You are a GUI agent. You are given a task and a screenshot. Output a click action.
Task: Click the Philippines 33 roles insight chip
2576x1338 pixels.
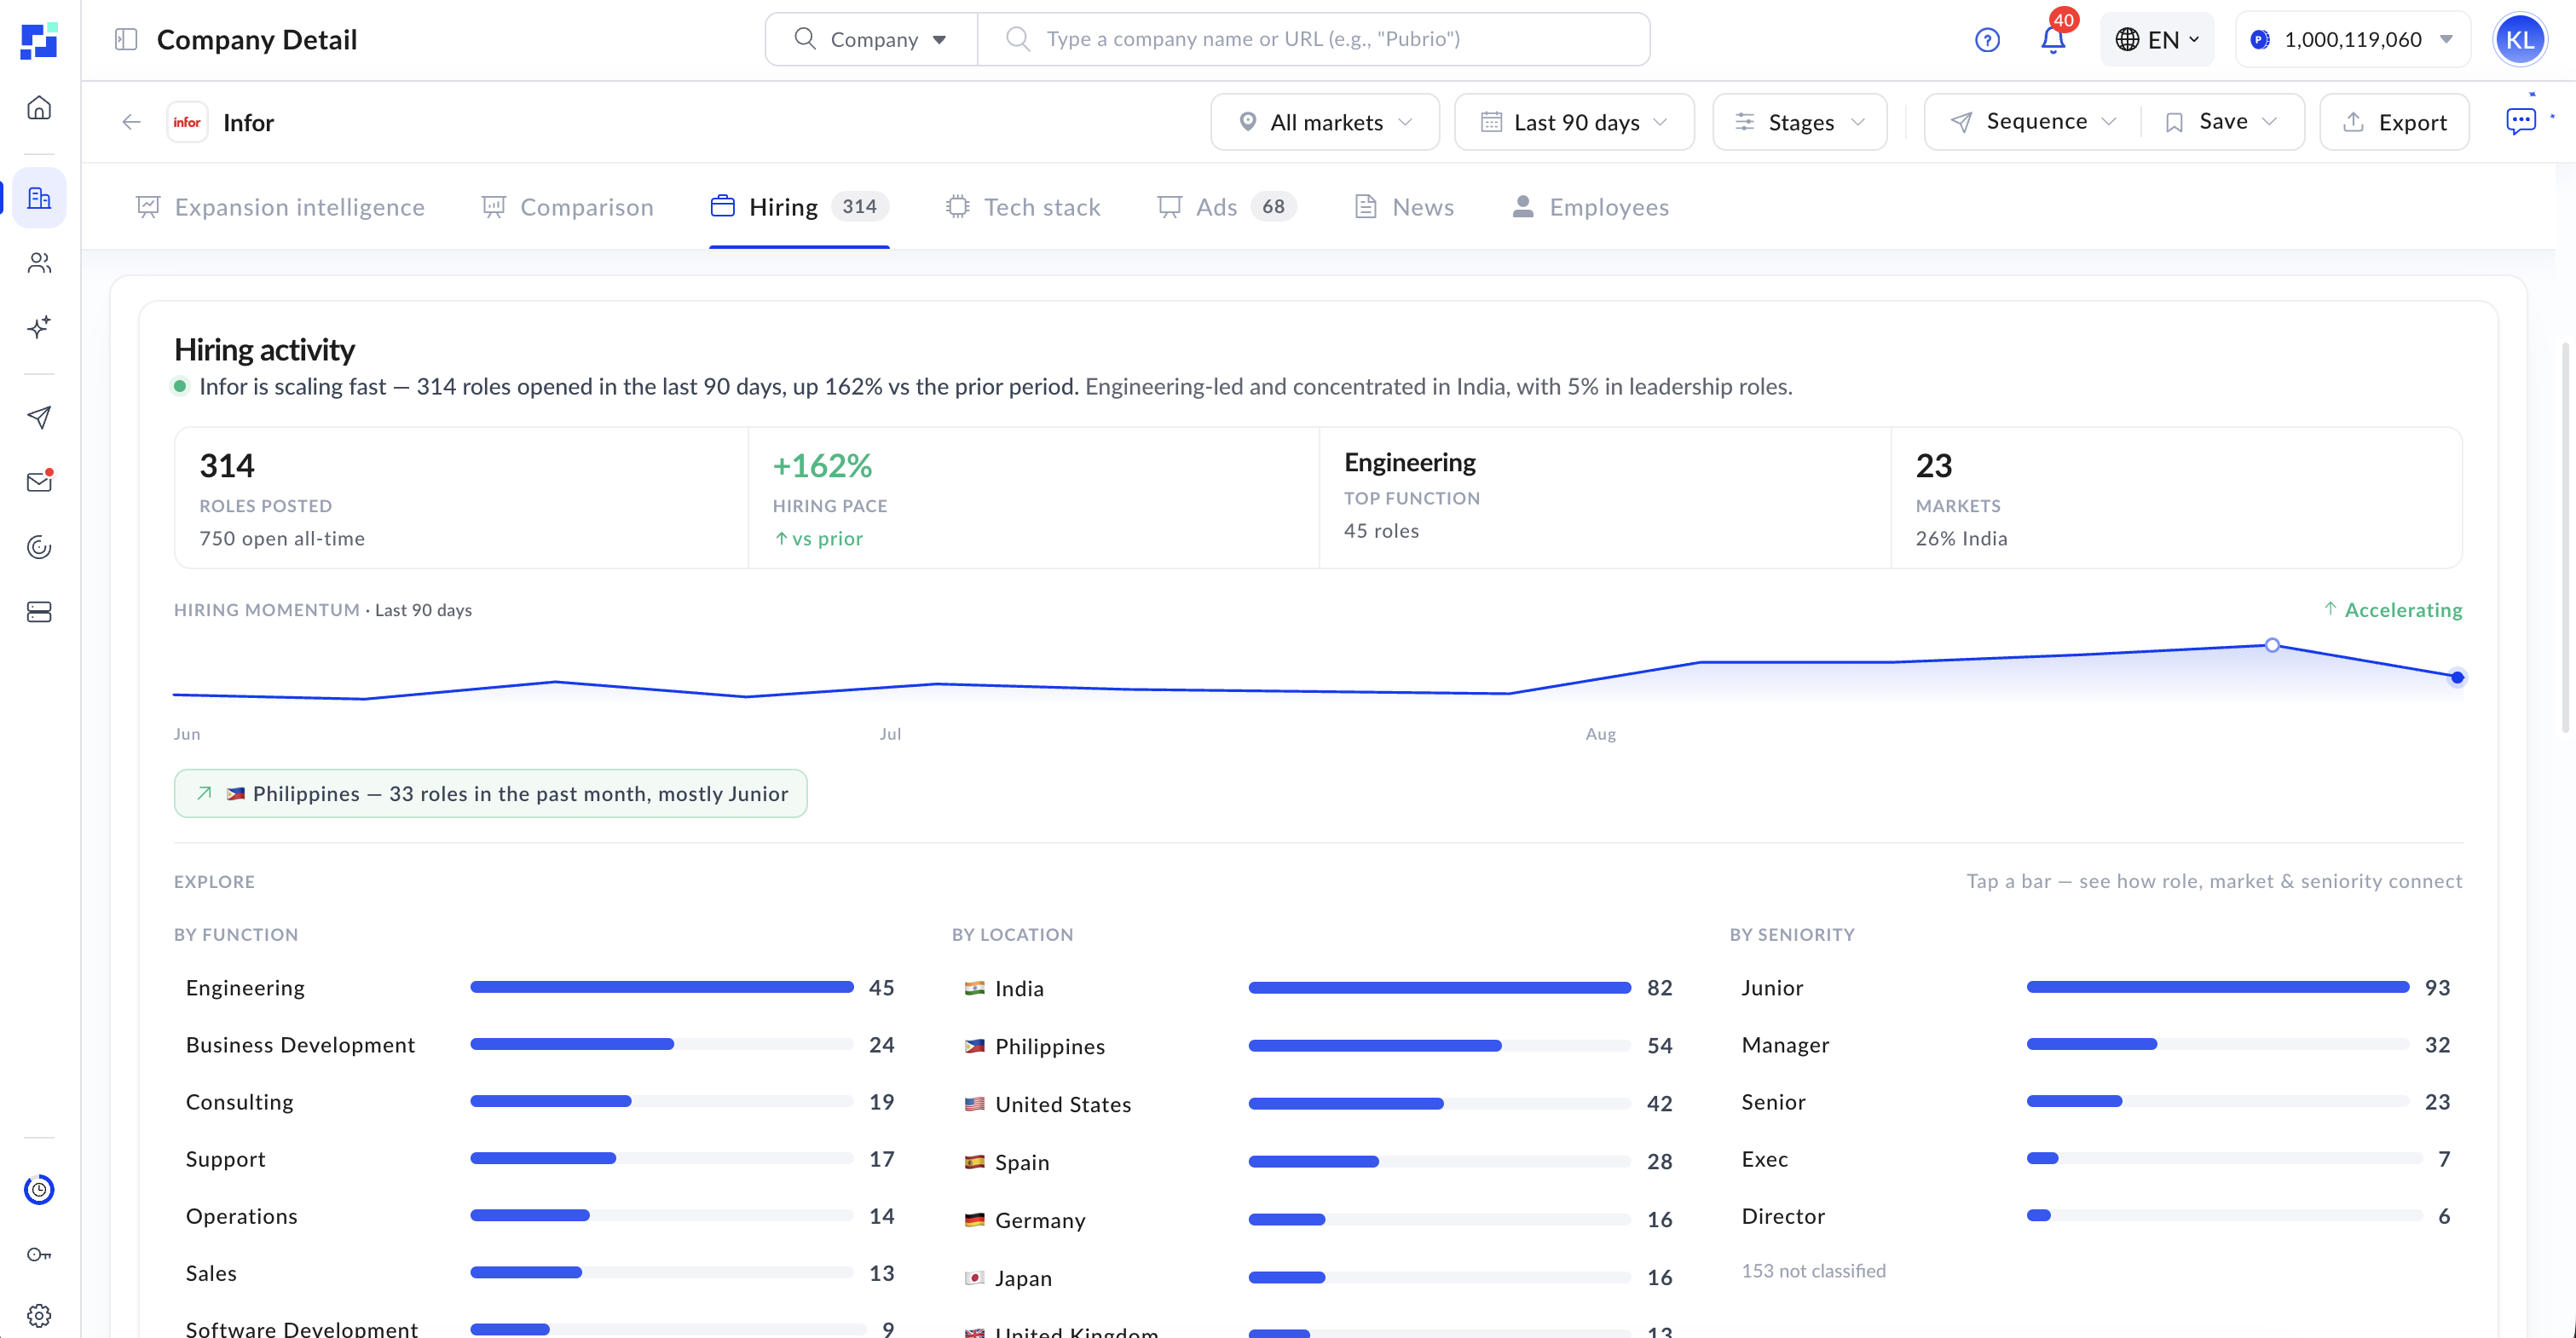pyautogui.click(x=490, y=793)
